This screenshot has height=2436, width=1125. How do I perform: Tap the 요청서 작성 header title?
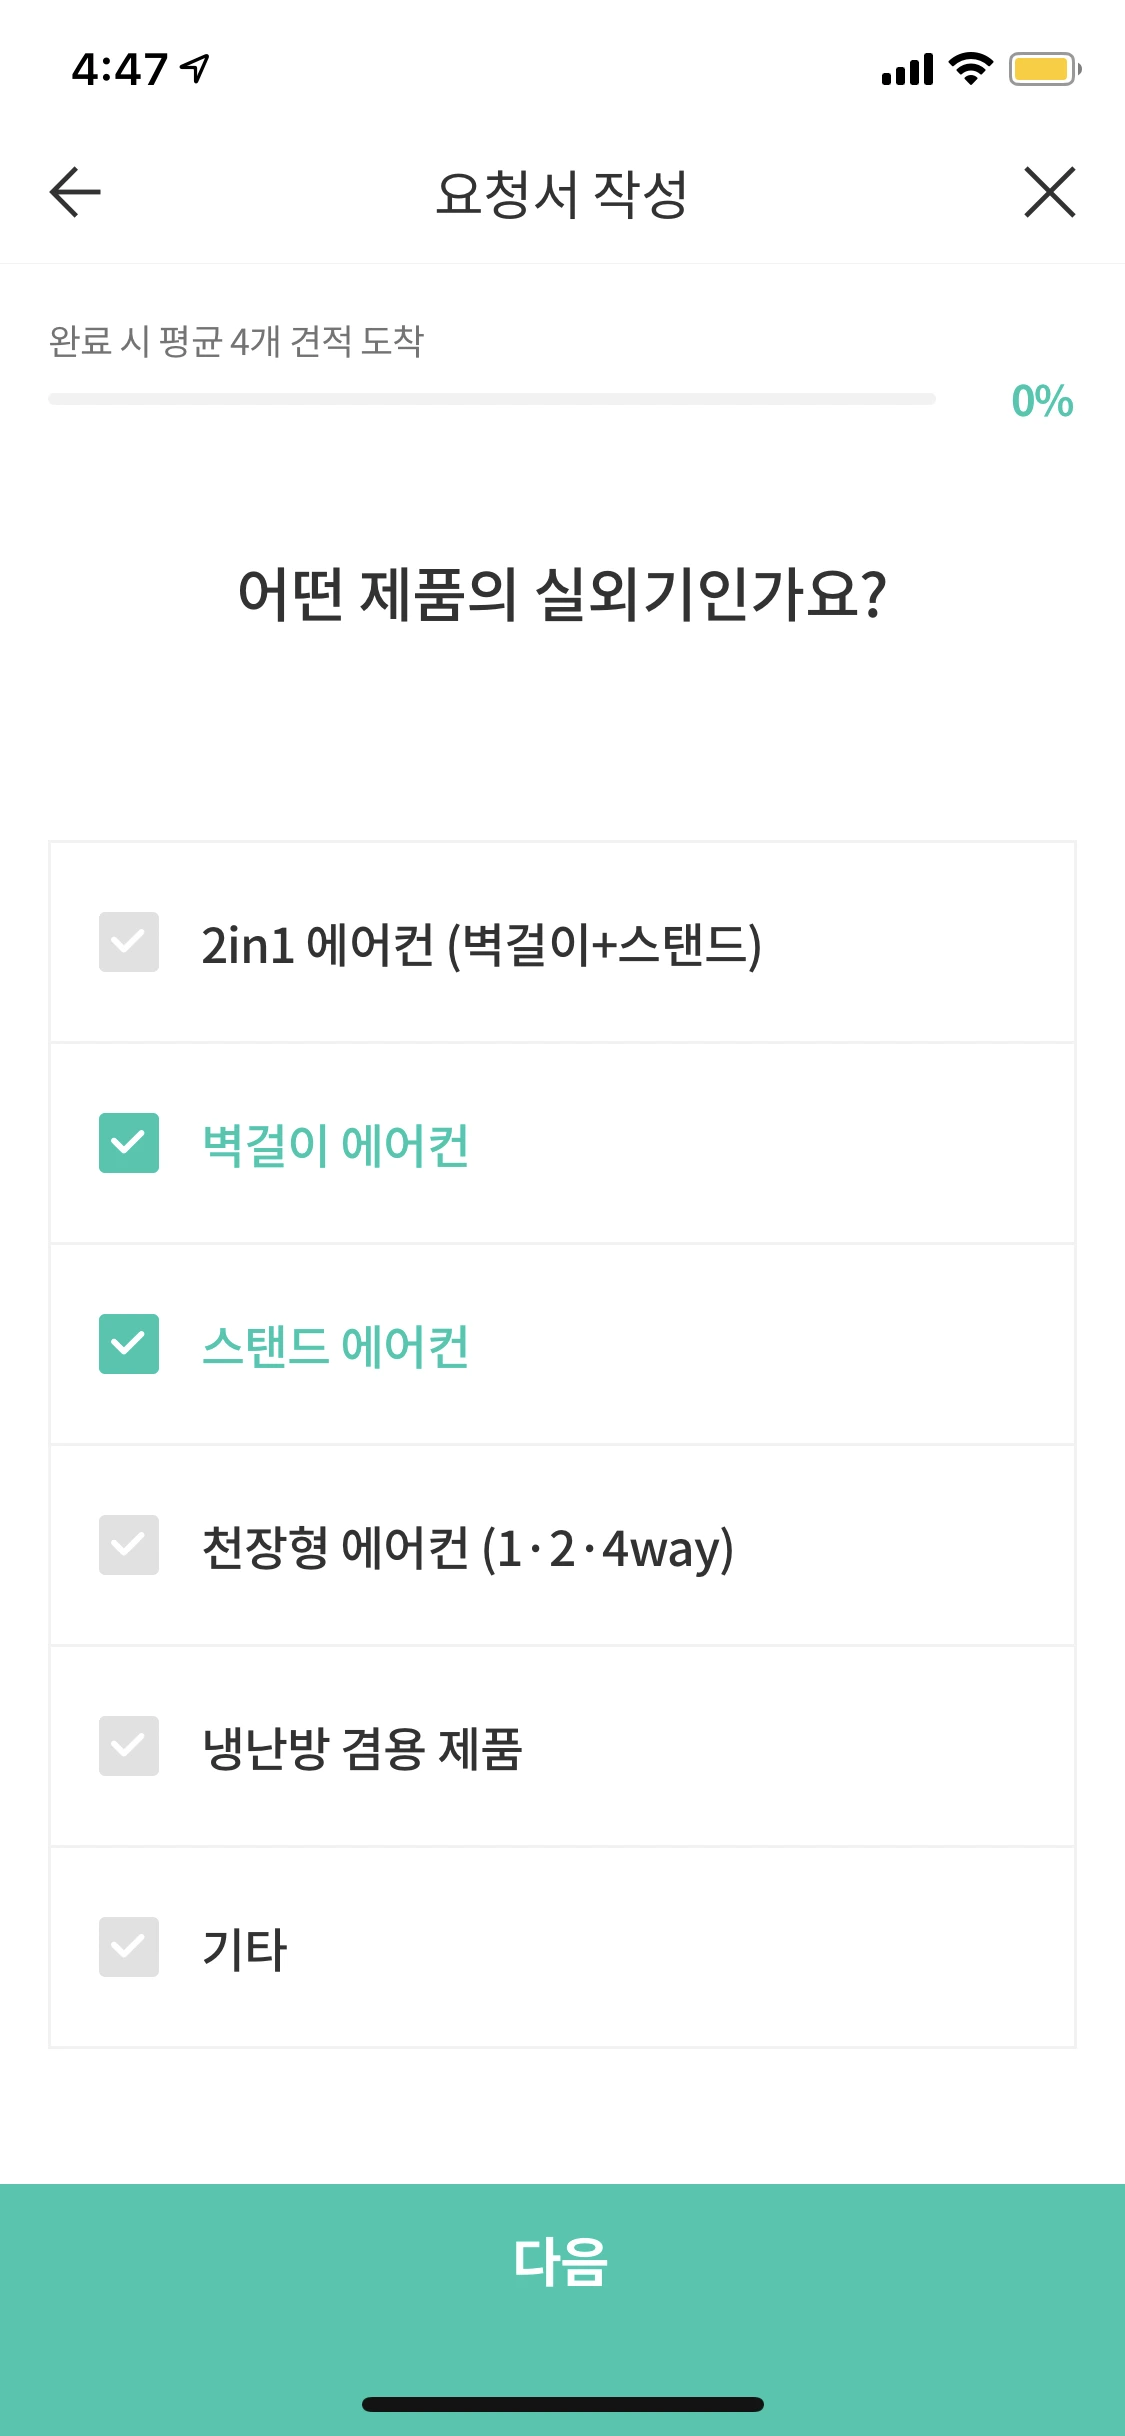[561, 194]
